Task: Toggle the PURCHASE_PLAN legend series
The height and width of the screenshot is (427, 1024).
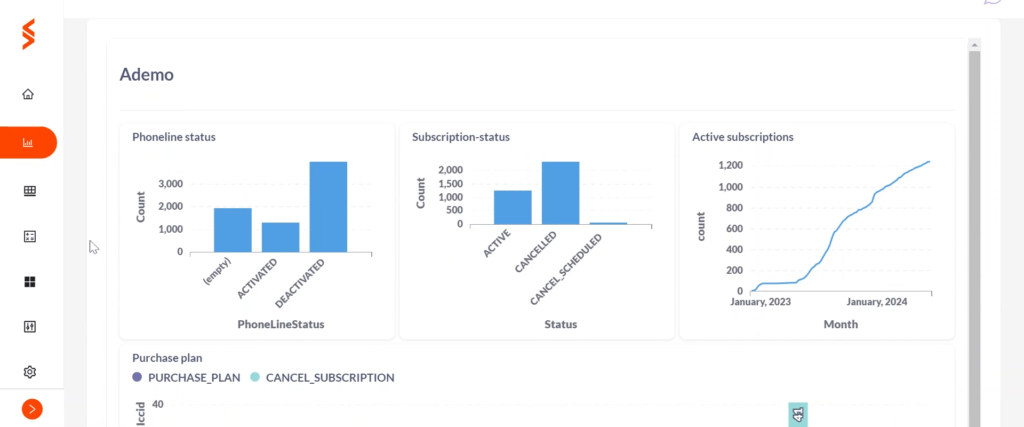Action: [186, 377]
